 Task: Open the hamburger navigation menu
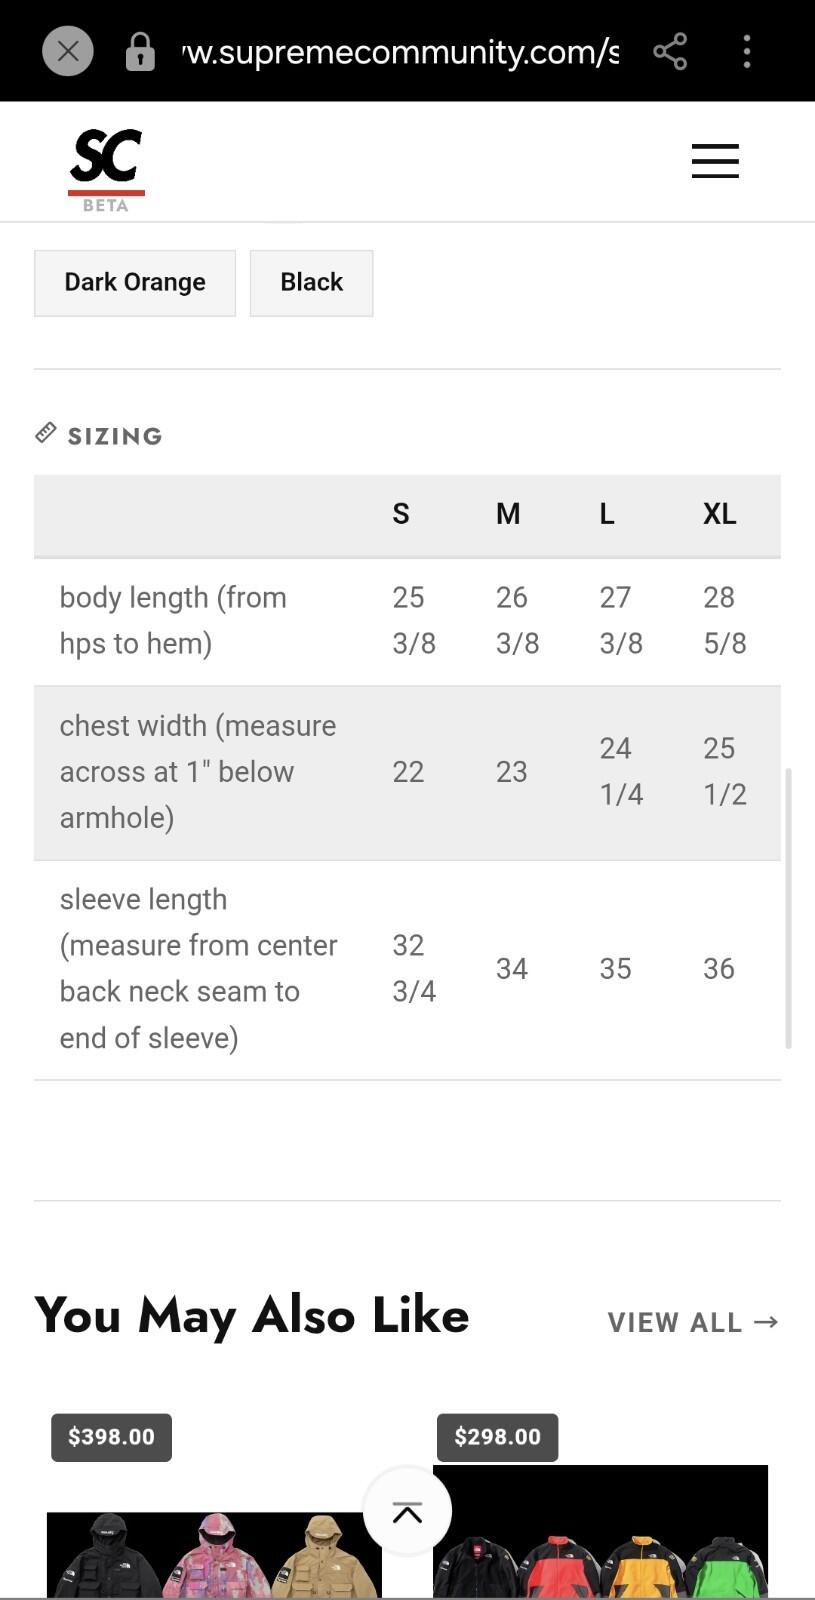coord(715,161)
